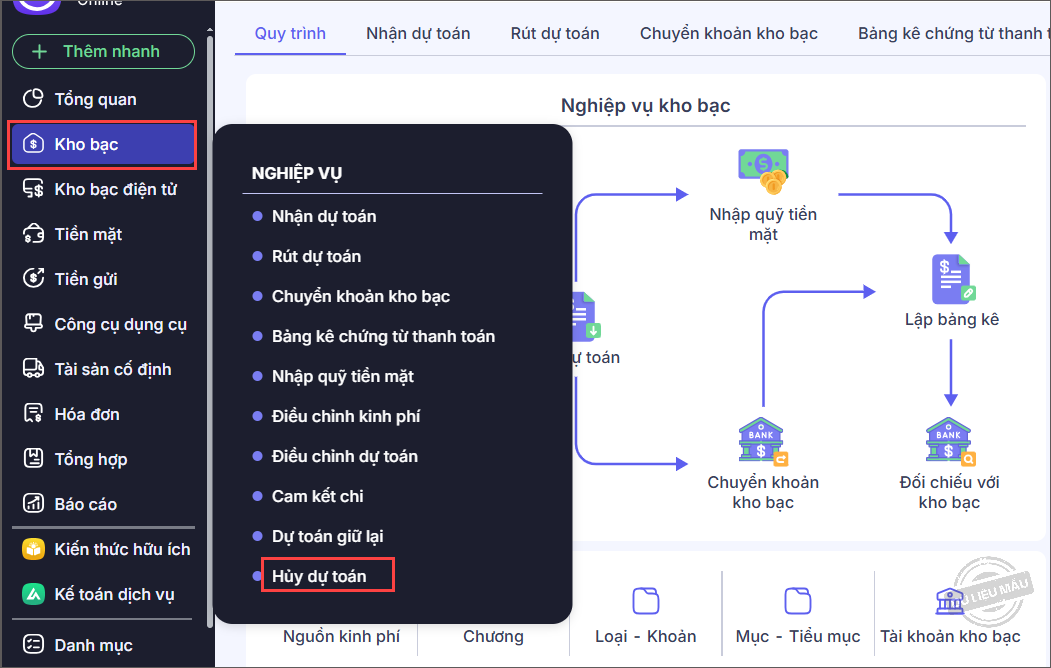Click the Đối chiếu với kho bạc icon
The image size is (1051, 668).
[950, 442]
